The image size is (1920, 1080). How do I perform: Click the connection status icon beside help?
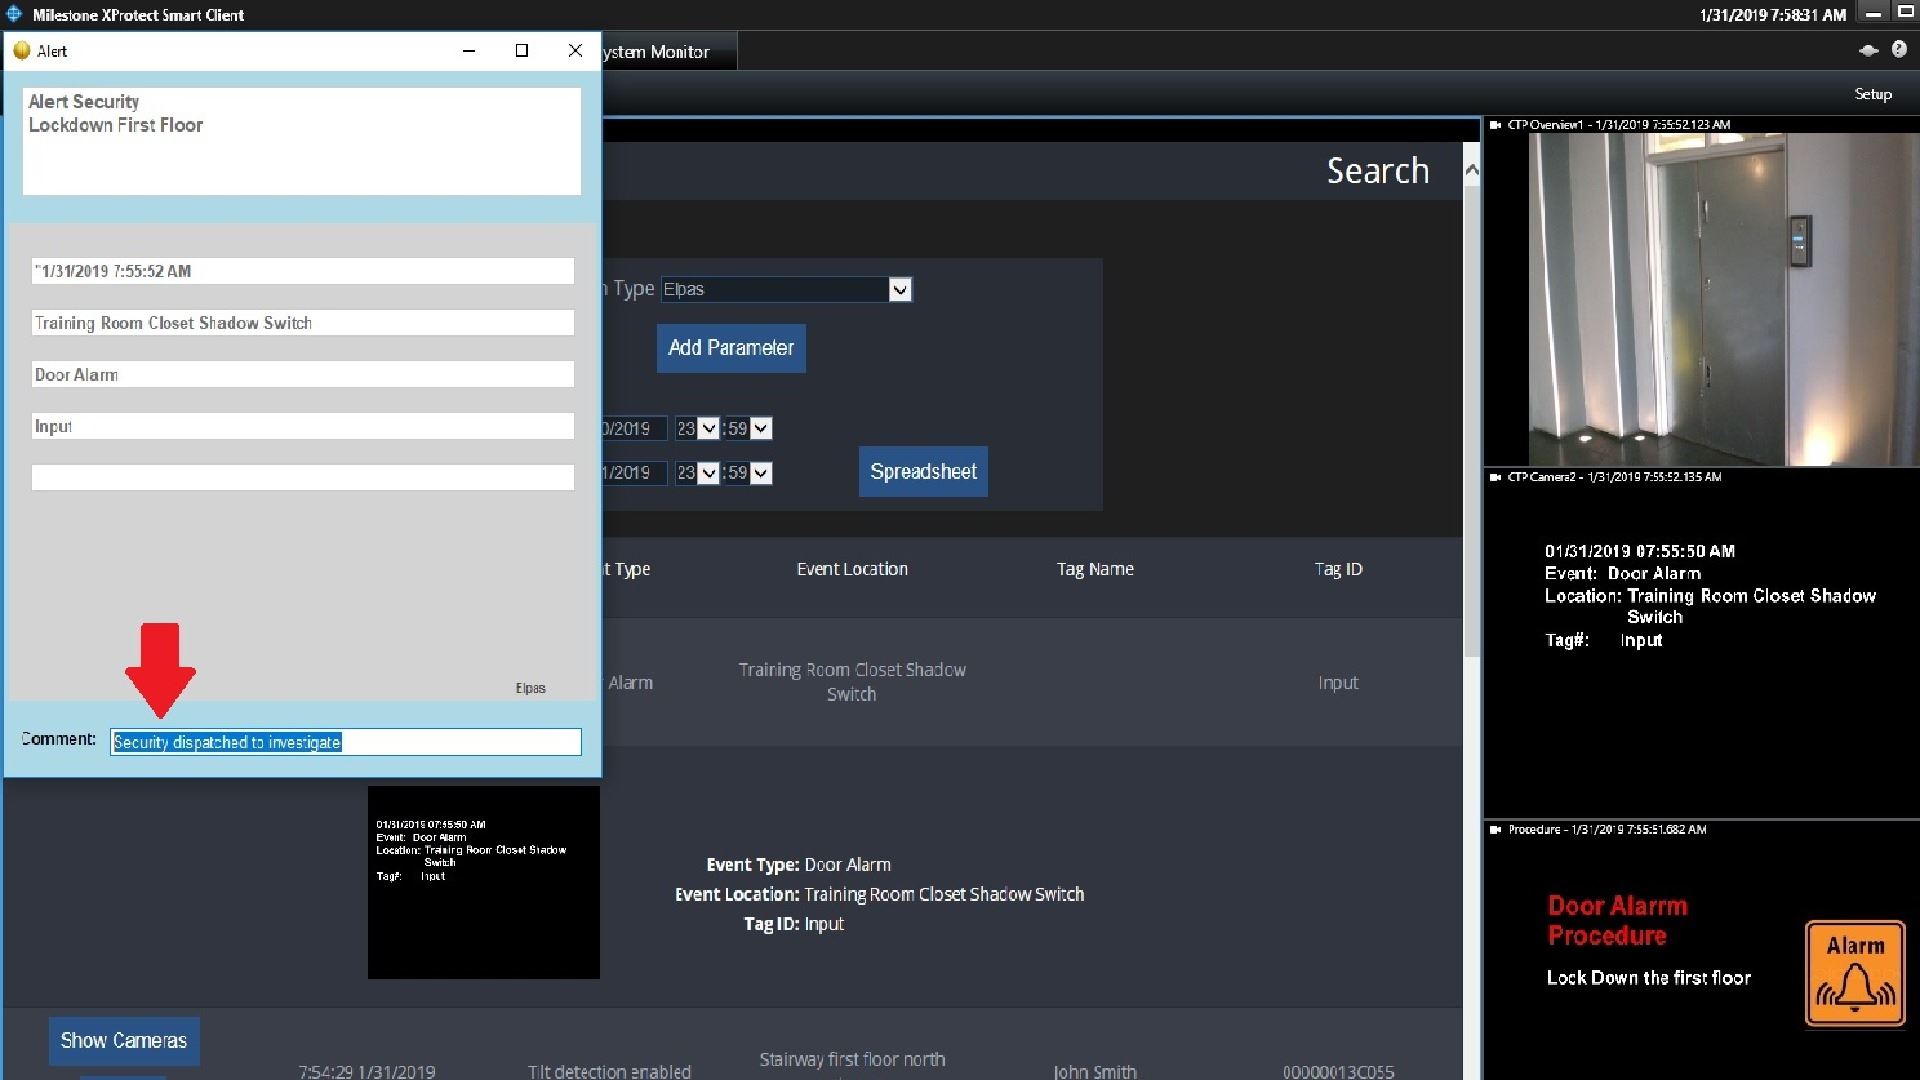pos(1868,50)
